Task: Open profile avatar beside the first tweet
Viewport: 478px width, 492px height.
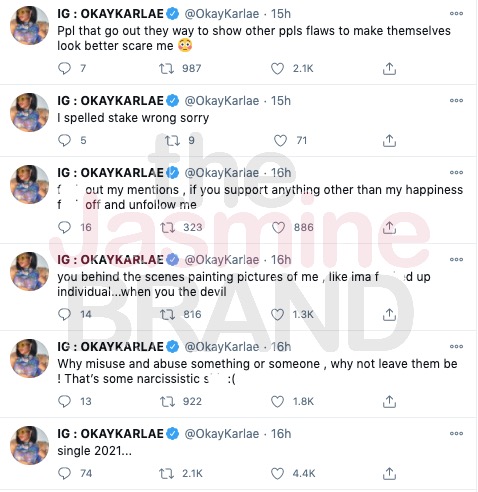Action: [x=30, y=25]
